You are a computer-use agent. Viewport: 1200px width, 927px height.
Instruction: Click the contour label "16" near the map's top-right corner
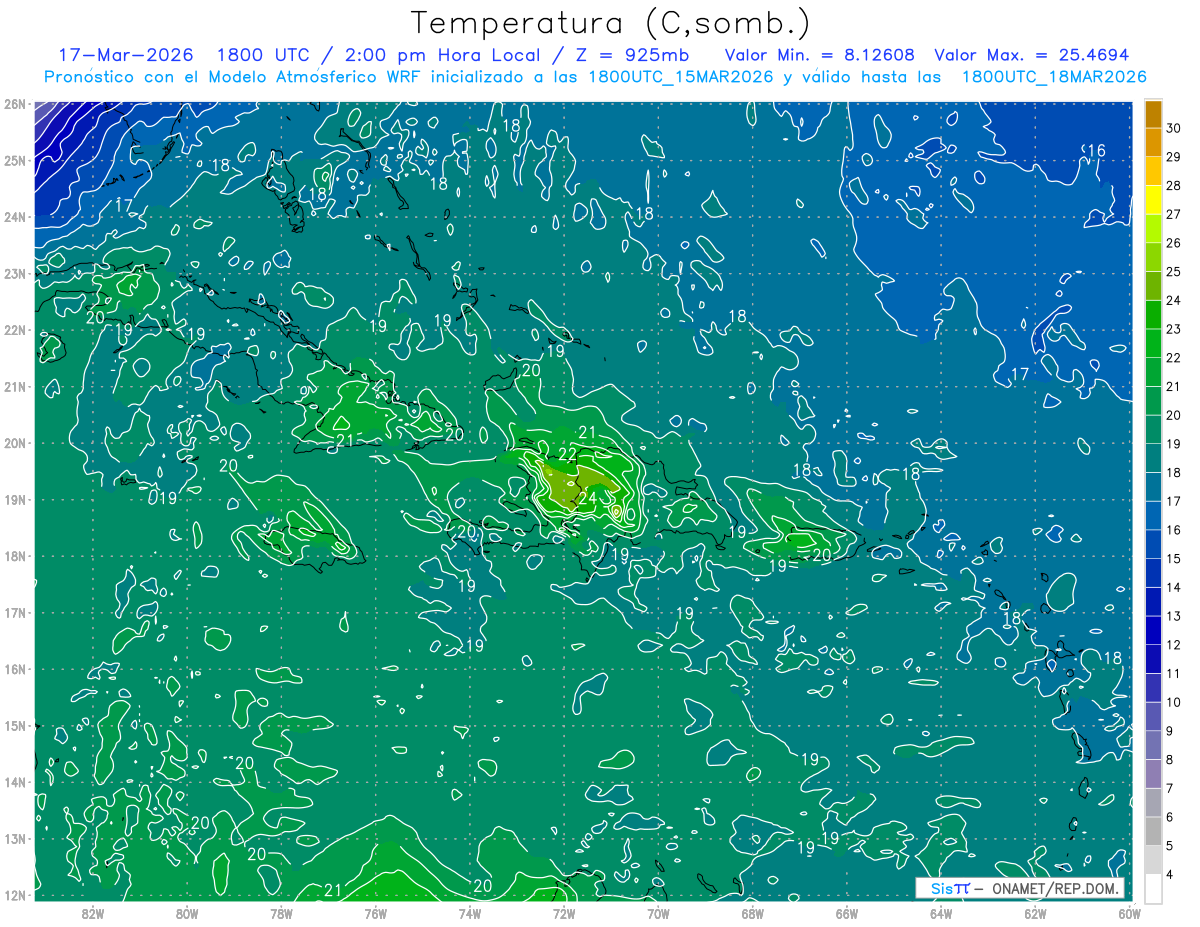tap(1095, 151)
